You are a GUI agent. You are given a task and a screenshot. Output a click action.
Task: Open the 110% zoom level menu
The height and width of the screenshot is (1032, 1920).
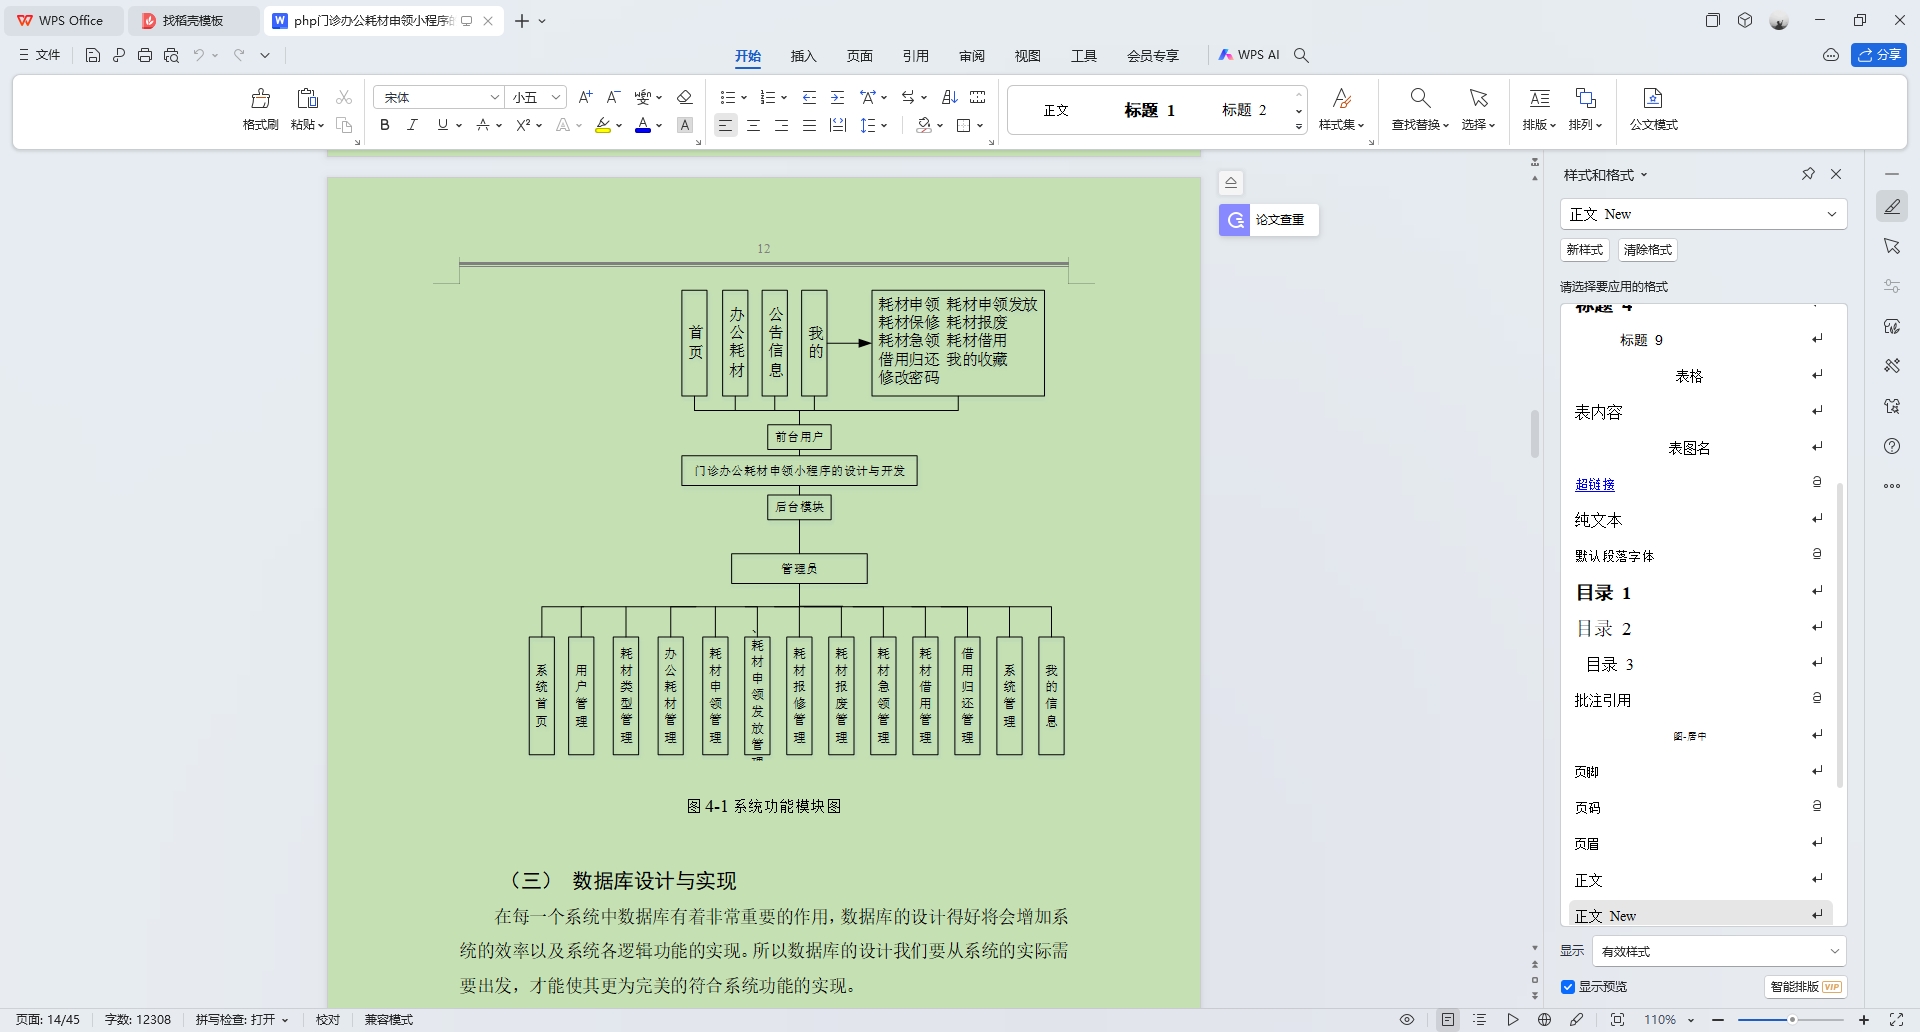(x=1669, y=1020)
